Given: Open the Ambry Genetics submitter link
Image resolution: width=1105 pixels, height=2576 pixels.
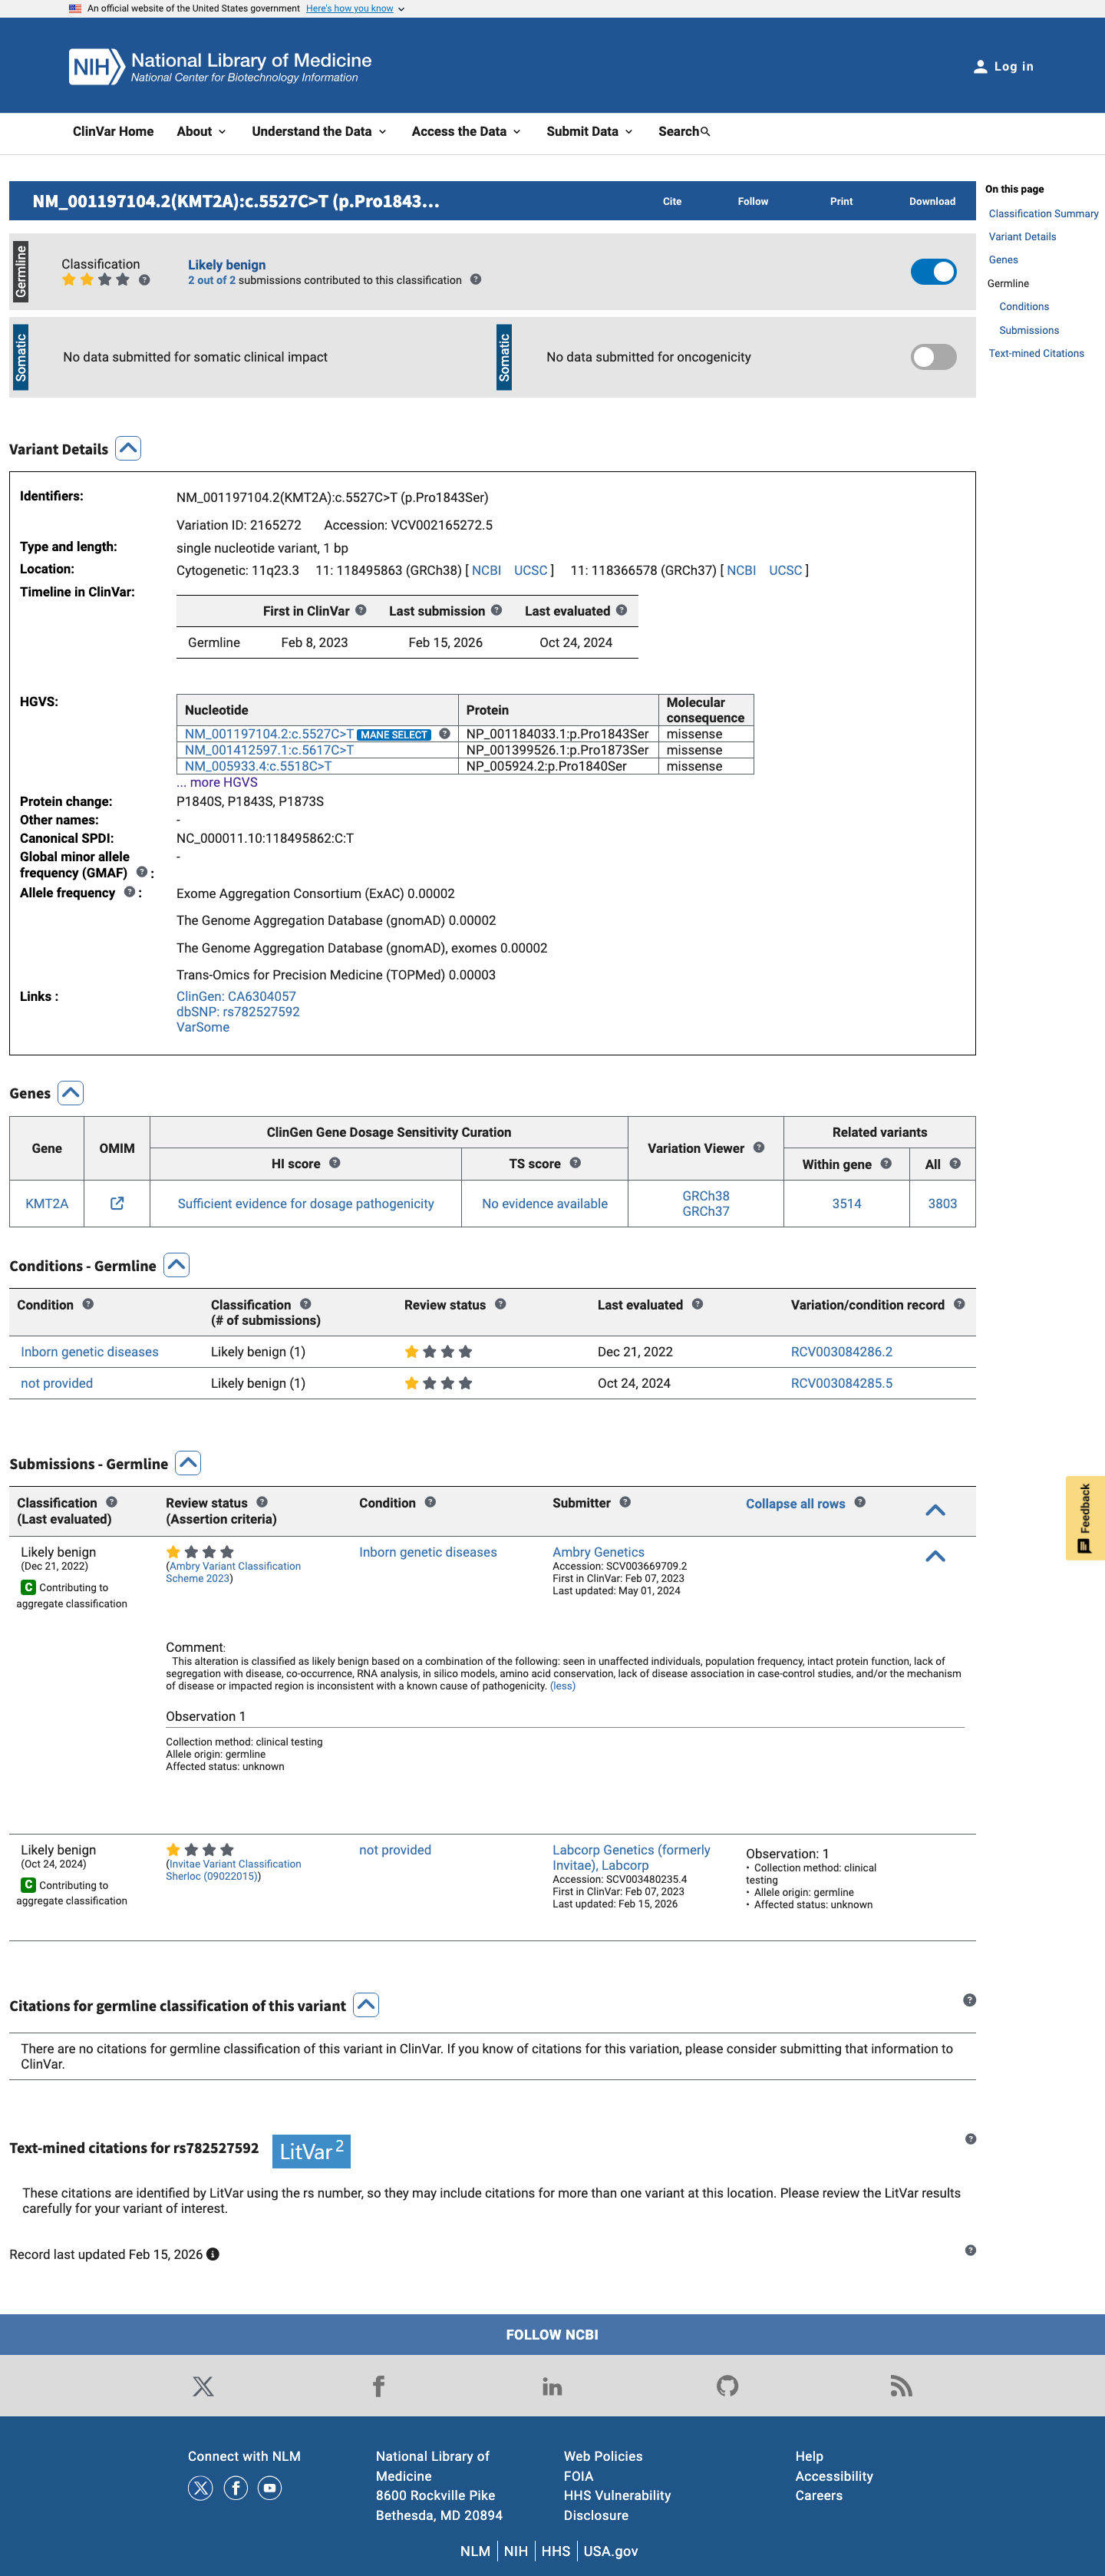Looking at the screenshot, I should point(598,1552).
